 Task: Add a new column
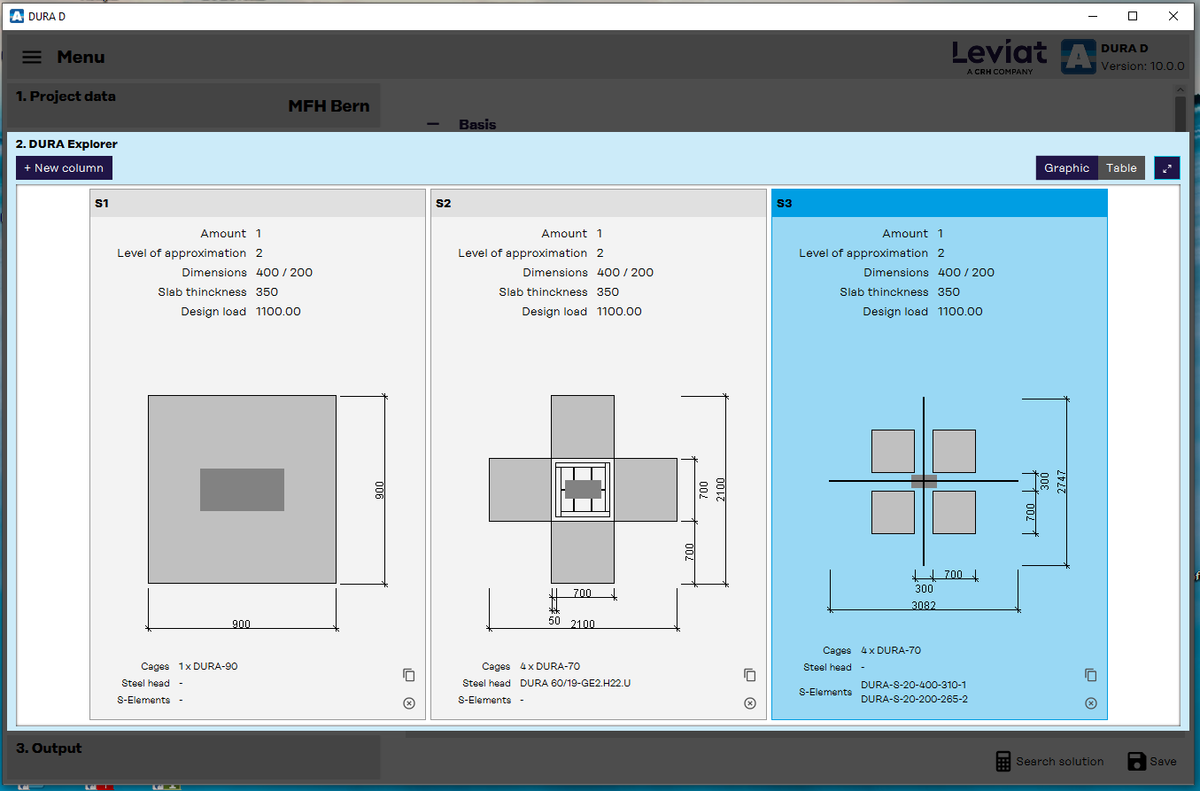point(64,168)
